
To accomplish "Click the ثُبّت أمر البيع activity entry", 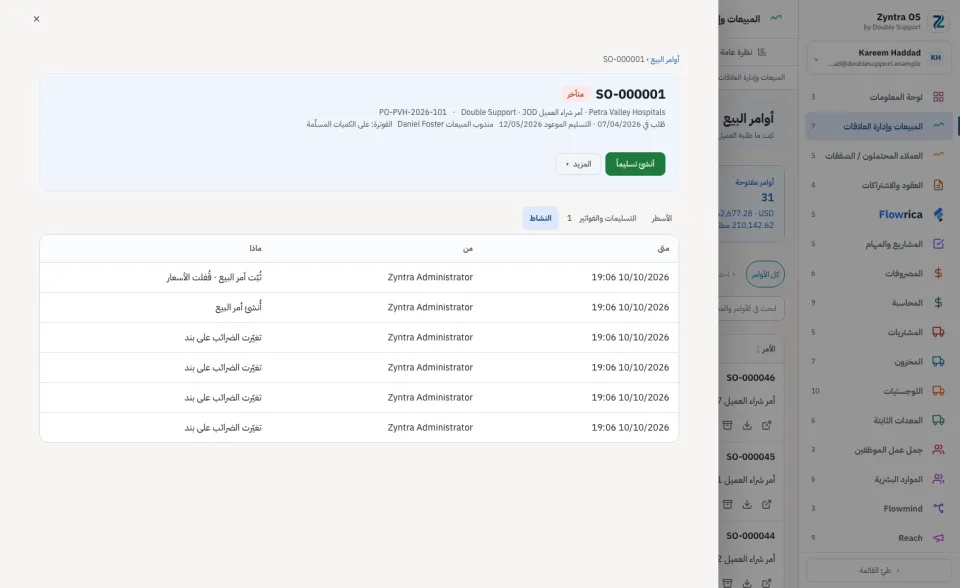I will coord(214,277).
